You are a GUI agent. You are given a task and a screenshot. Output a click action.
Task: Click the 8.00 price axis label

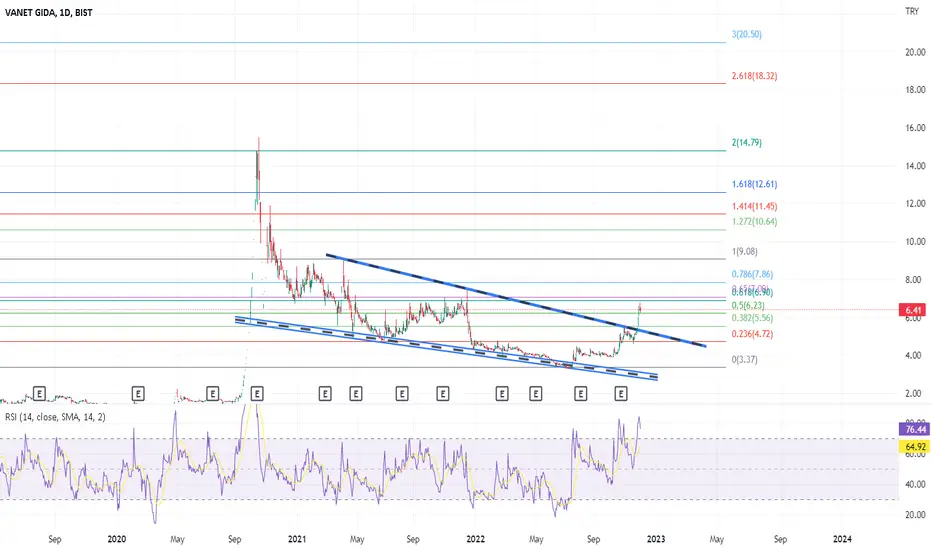click(915, 279)
